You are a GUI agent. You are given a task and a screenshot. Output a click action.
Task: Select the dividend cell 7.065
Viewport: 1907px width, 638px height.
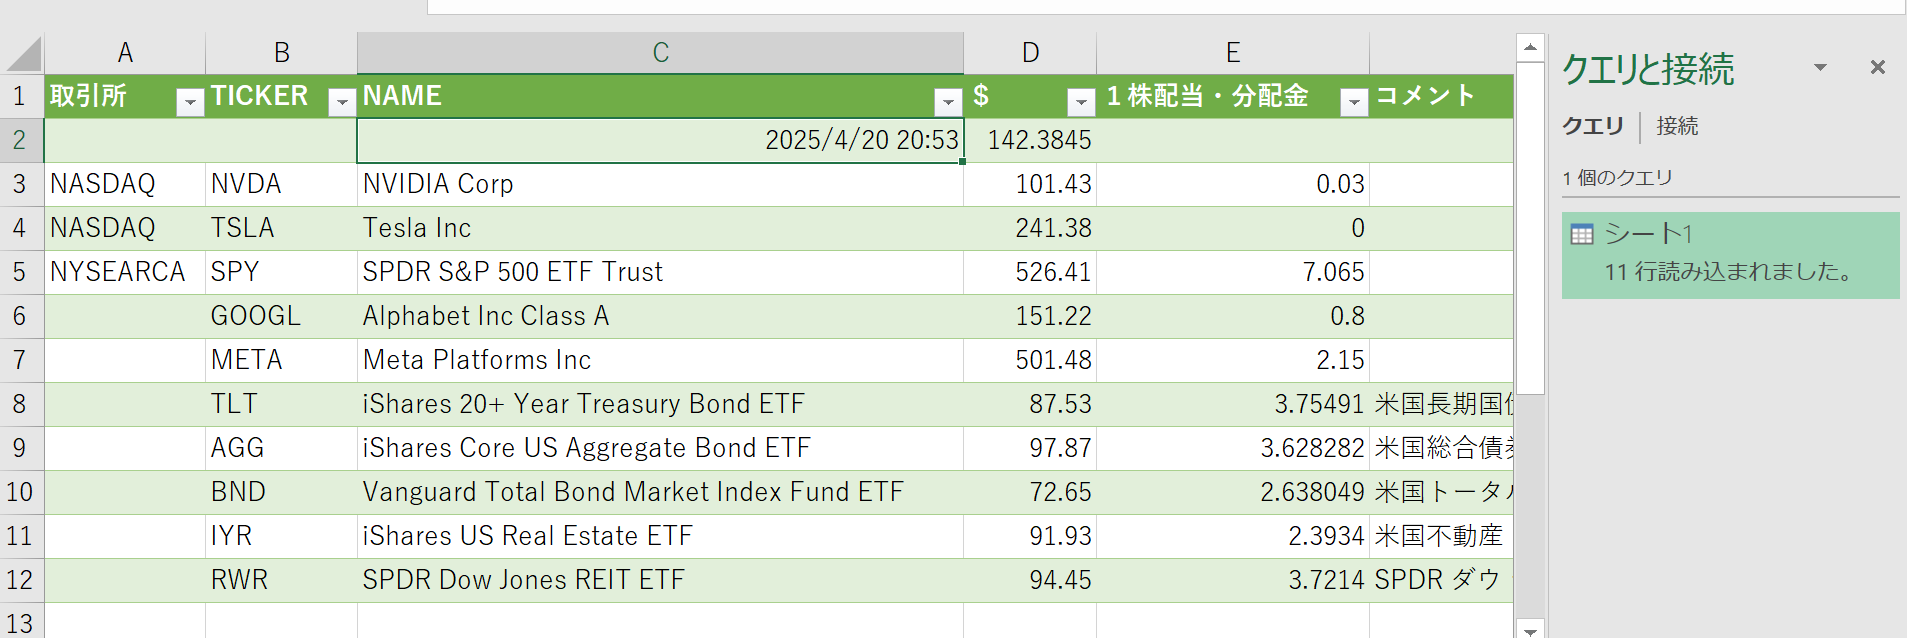pos(1233,272)
